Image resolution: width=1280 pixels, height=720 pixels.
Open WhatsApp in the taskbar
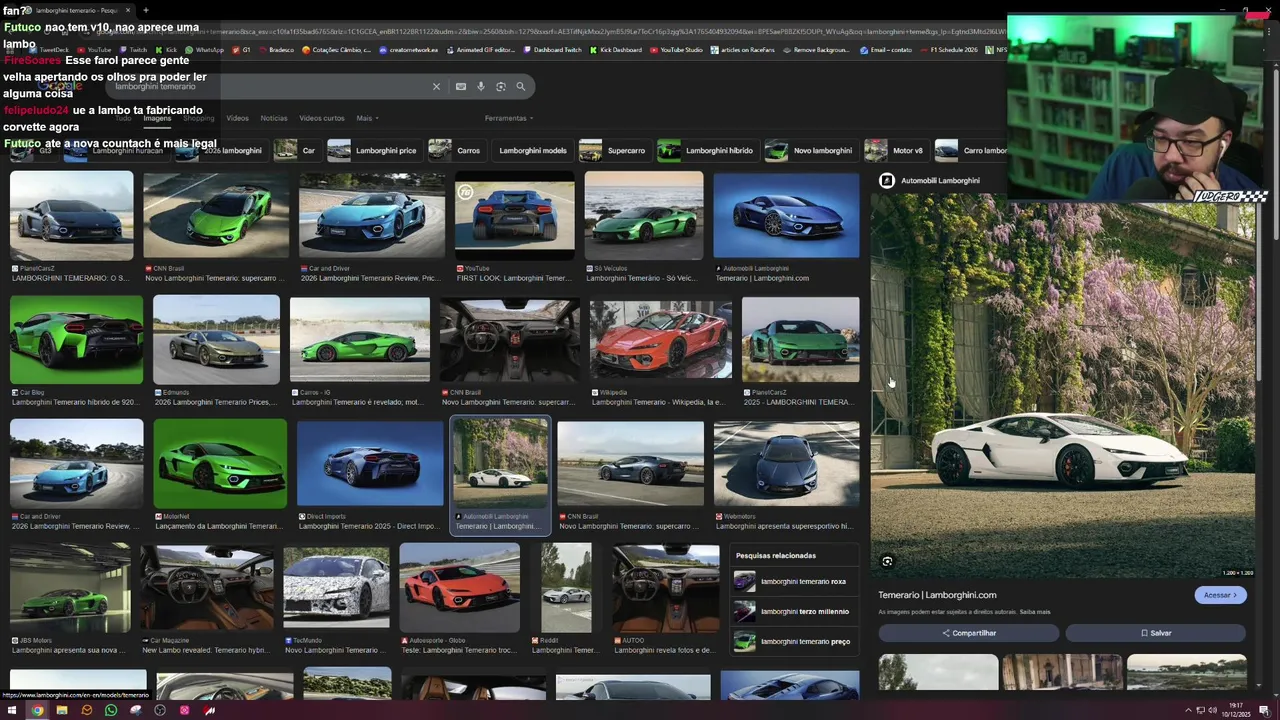click(x=111, y=710)
